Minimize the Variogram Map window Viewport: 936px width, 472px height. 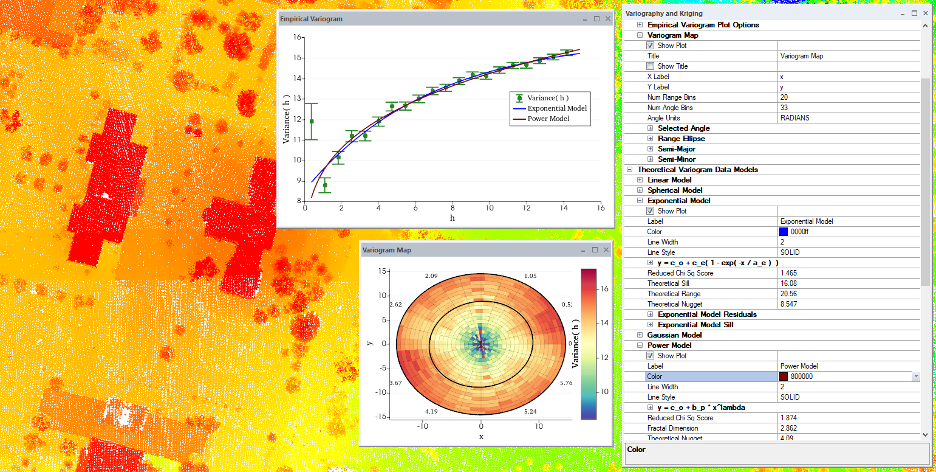tap(583, 249)
